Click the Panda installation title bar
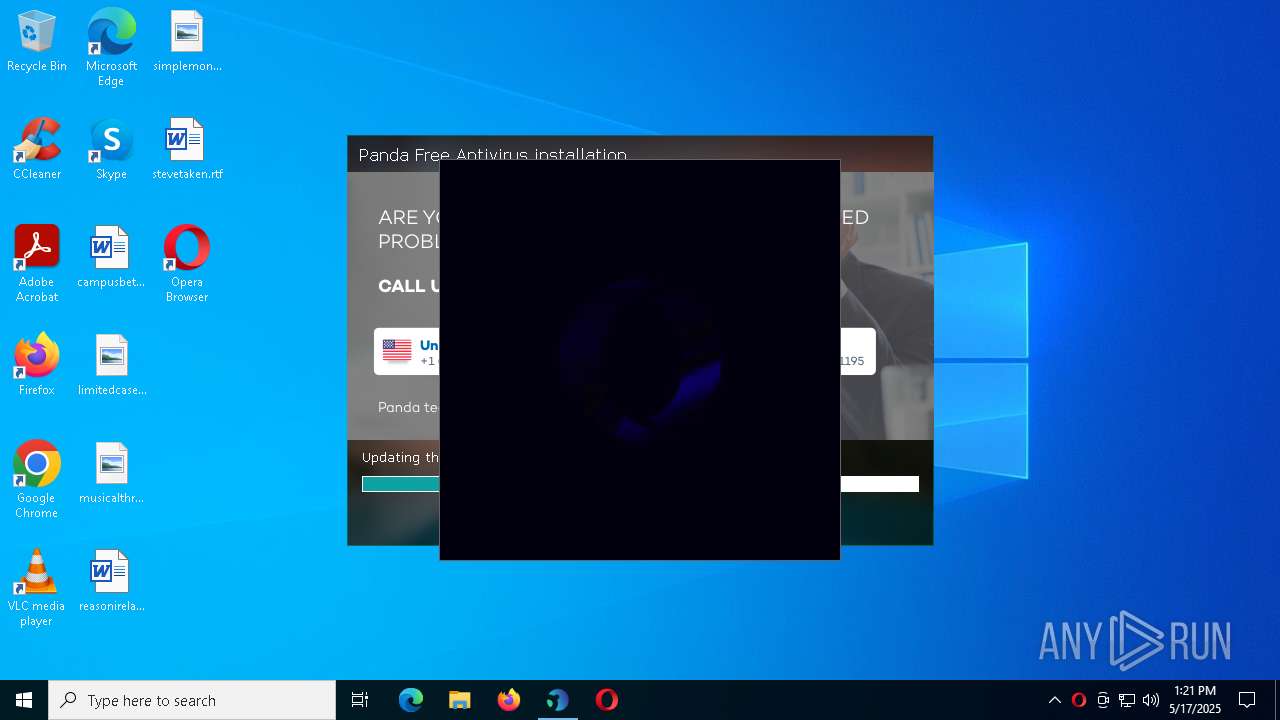Screen dimensions: 1280x720 (x=640, y=154)
